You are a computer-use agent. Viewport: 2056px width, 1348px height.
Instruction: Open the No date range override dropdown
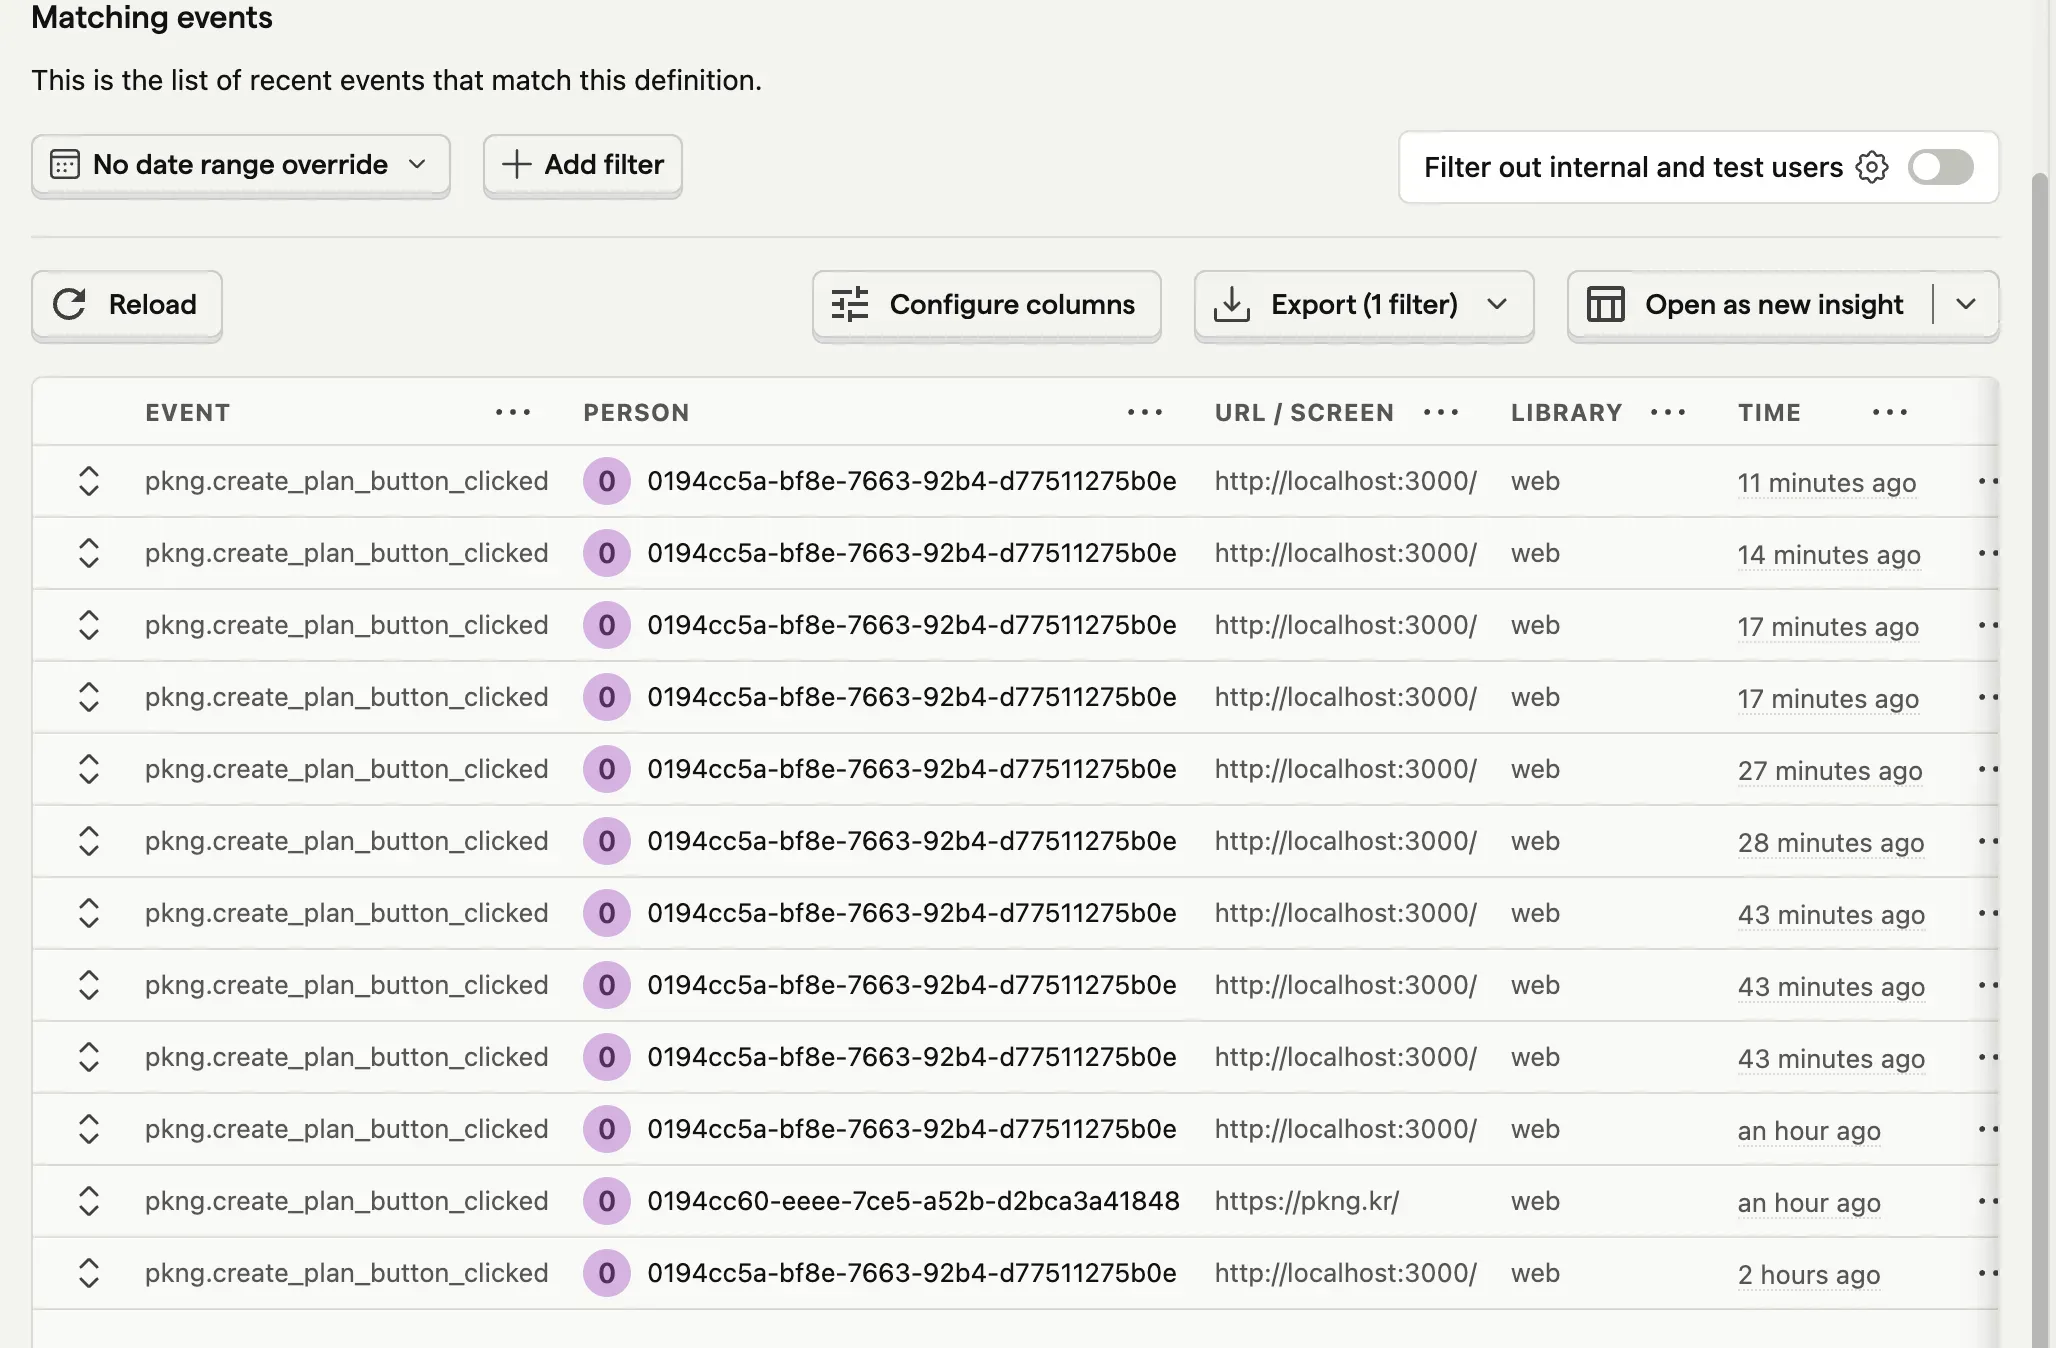coord(240,164)
